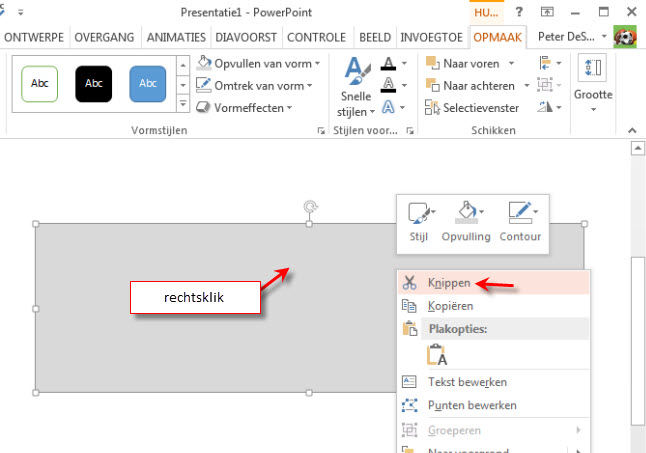Click Opvulling in the mini toolbar

[466, 222]
